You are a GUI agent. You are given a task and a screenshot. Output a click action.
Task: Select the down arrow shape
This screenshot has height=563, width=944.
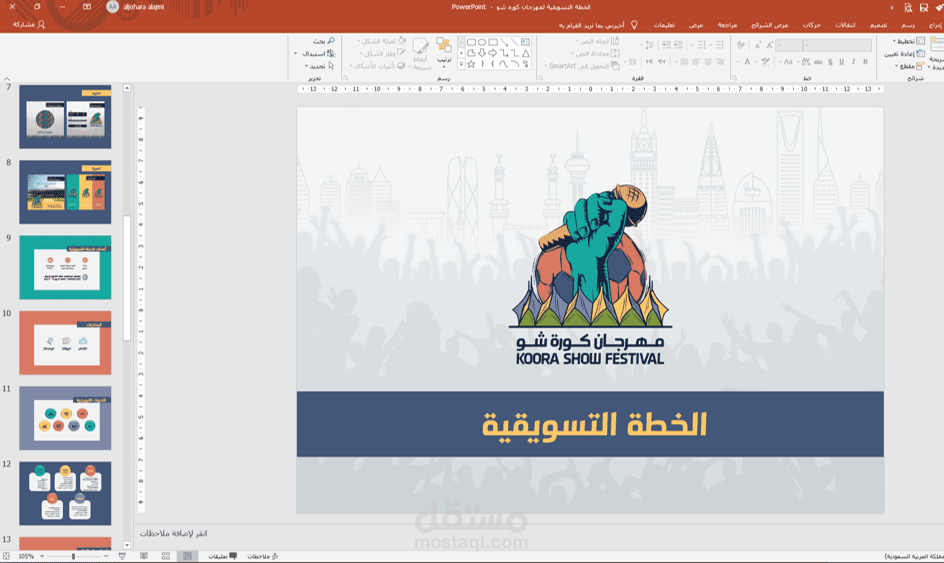pyautogui.click(x=482, y=53)
